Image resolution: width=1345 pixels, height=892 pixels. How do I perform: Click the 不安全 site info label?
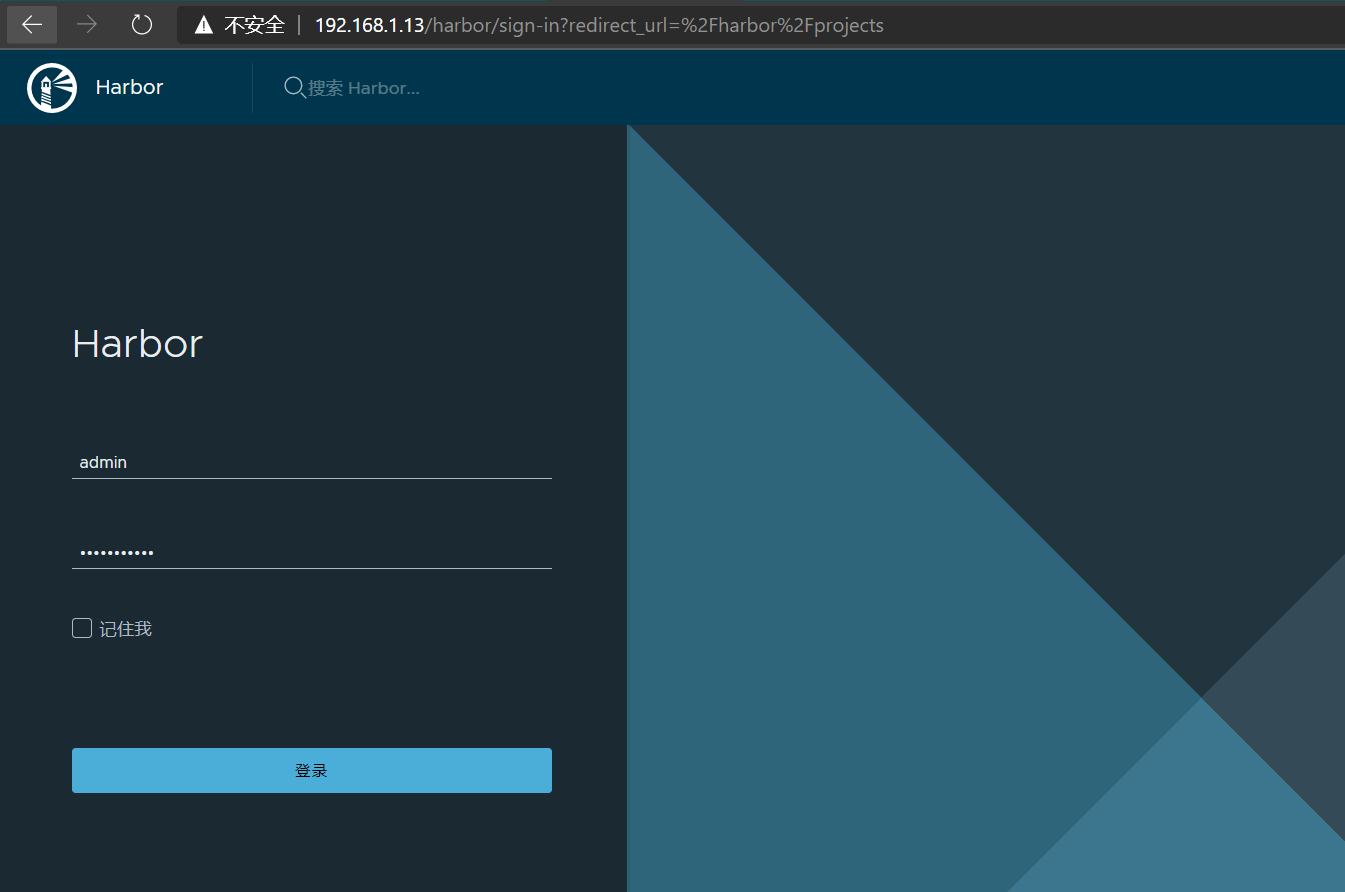click(x=254, y=25)
